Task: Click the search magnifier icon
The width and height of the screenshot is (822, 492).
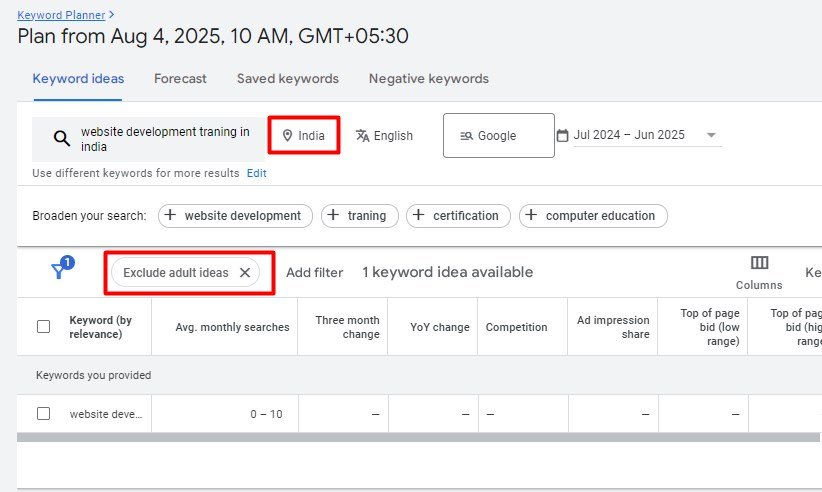Action: pyautogui.click(x=62, y=139)
